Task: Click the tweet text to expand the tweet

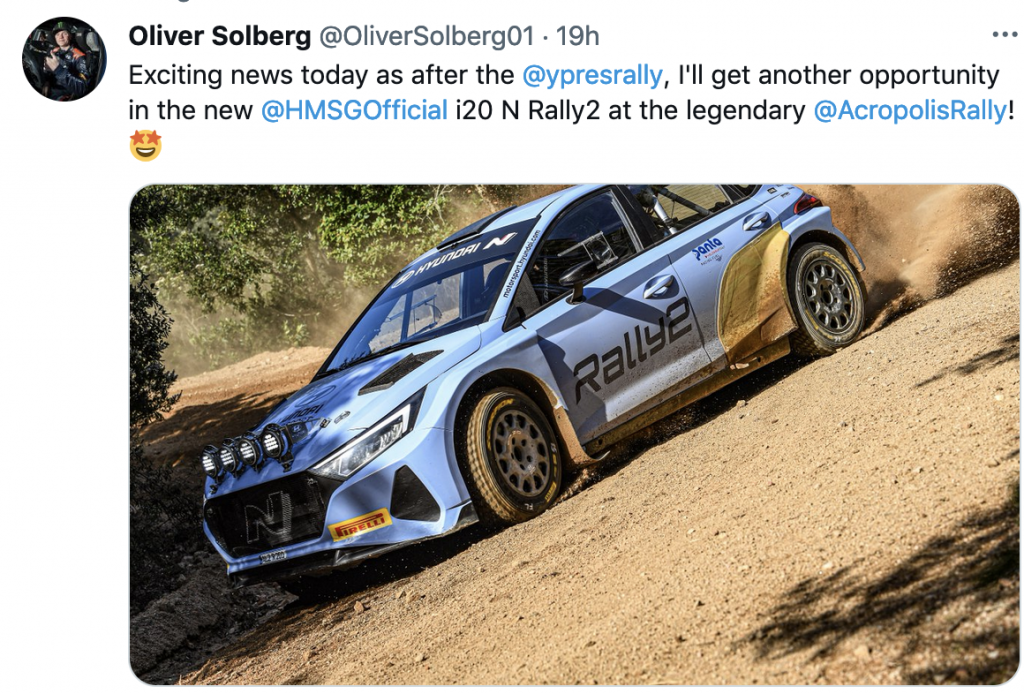Action: pyautogui.click(x=571, y=93)
